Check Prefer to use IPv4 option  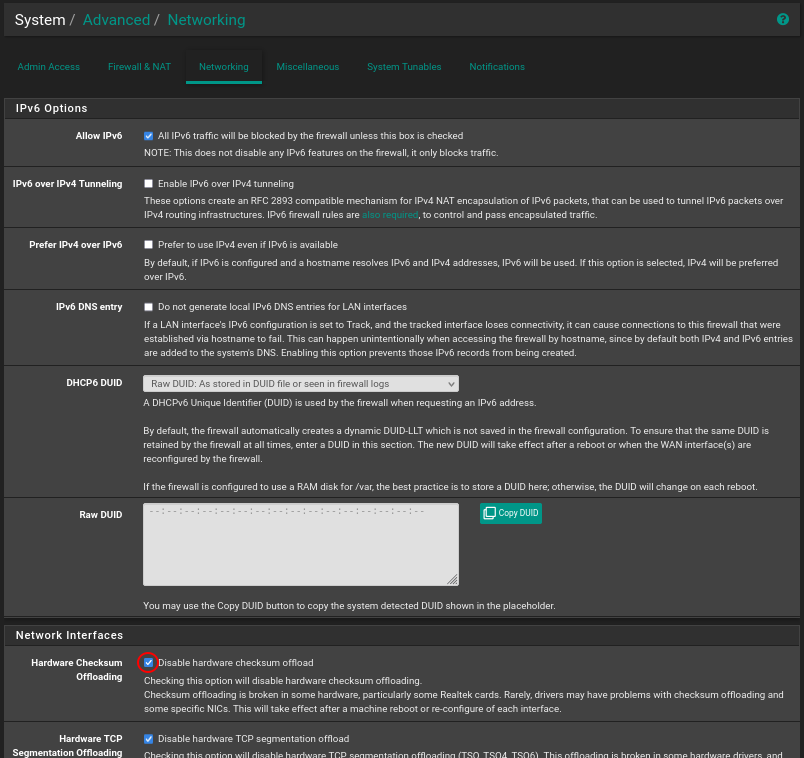coord(148,245)
